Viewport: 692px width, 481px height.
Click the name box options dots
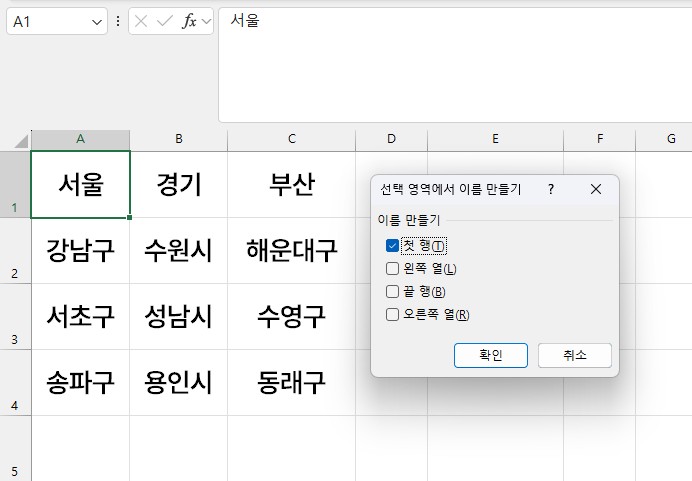(x=118, y=21)
